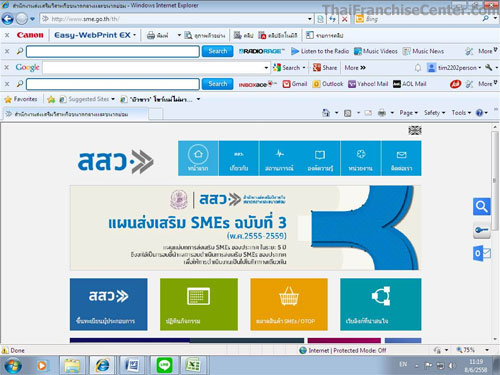Click Listen to the Radio link
The height and width of the screenshot is (375, 500).
pos(320,51)
